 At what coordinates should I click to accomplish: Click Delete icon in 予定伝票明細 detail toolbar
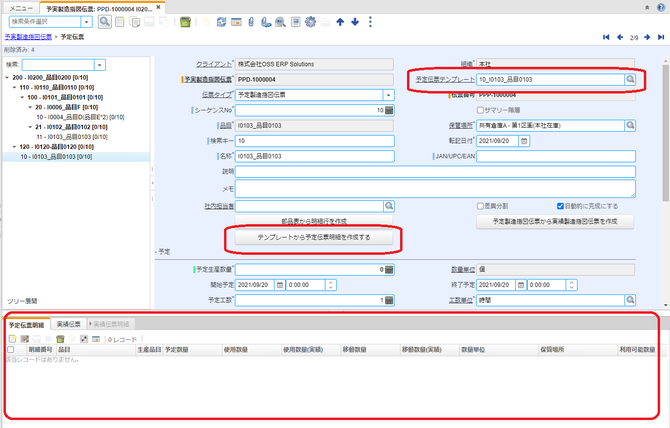pos(60,339)
